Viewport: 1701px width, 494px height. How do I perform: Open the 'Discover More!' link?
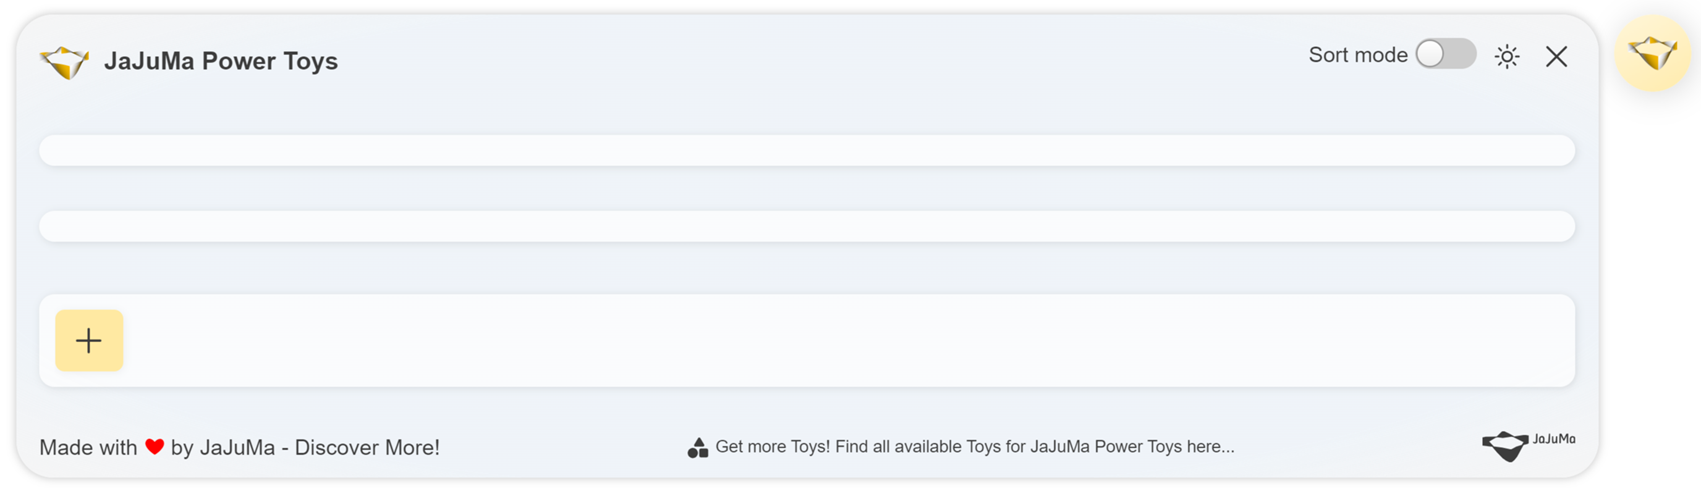click(367, 448)
